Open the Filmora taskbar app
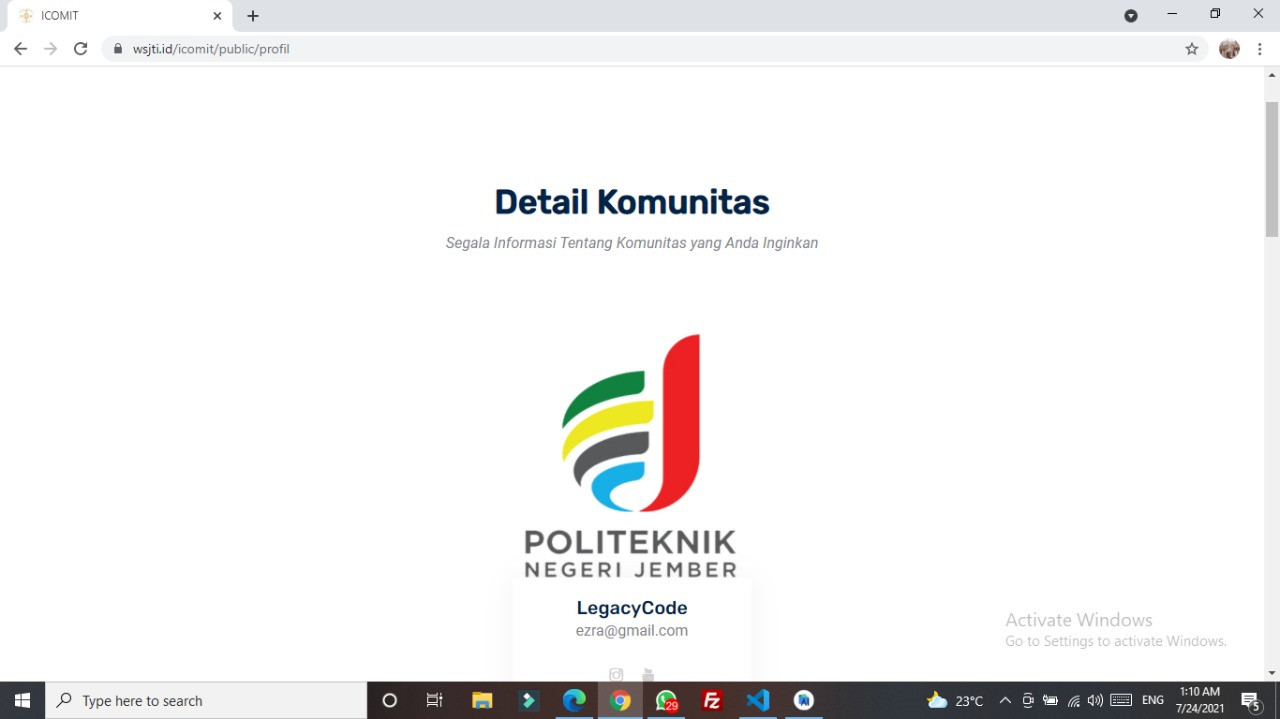1280x719 pixels. tap(528, 700)
